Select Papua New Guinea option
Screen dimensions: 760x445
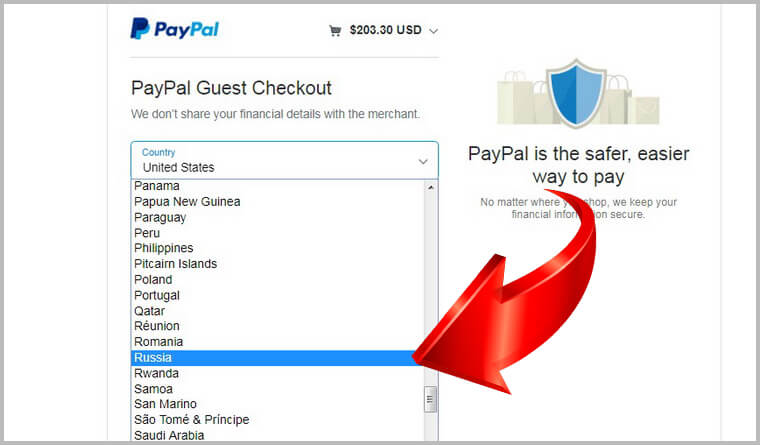277,202
